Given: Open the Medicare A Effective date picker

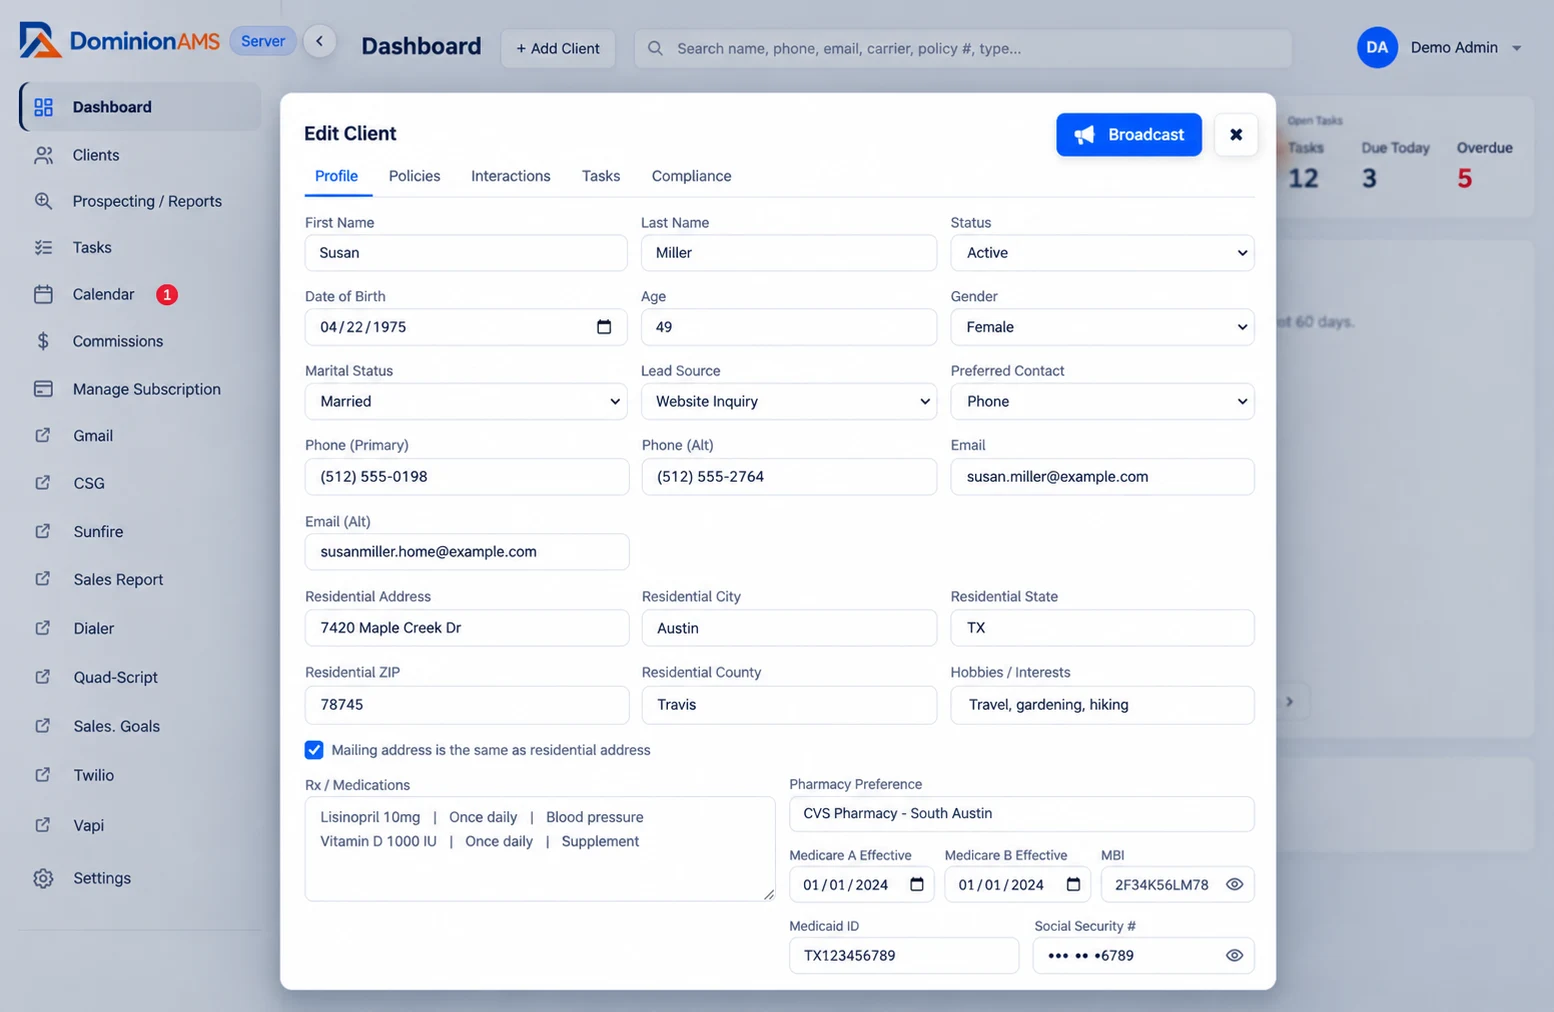Looking at the screenshot, I should (917, 884).
